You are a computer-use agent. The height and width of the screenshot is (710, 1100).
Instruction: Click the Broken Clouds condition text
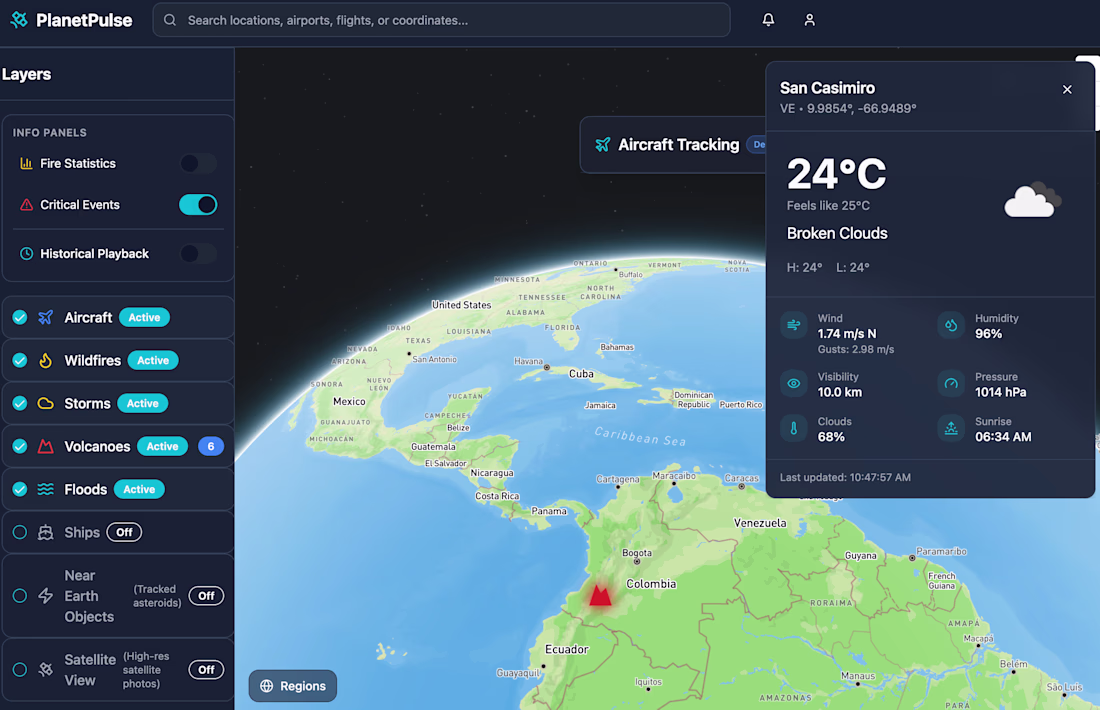[837, 234]
